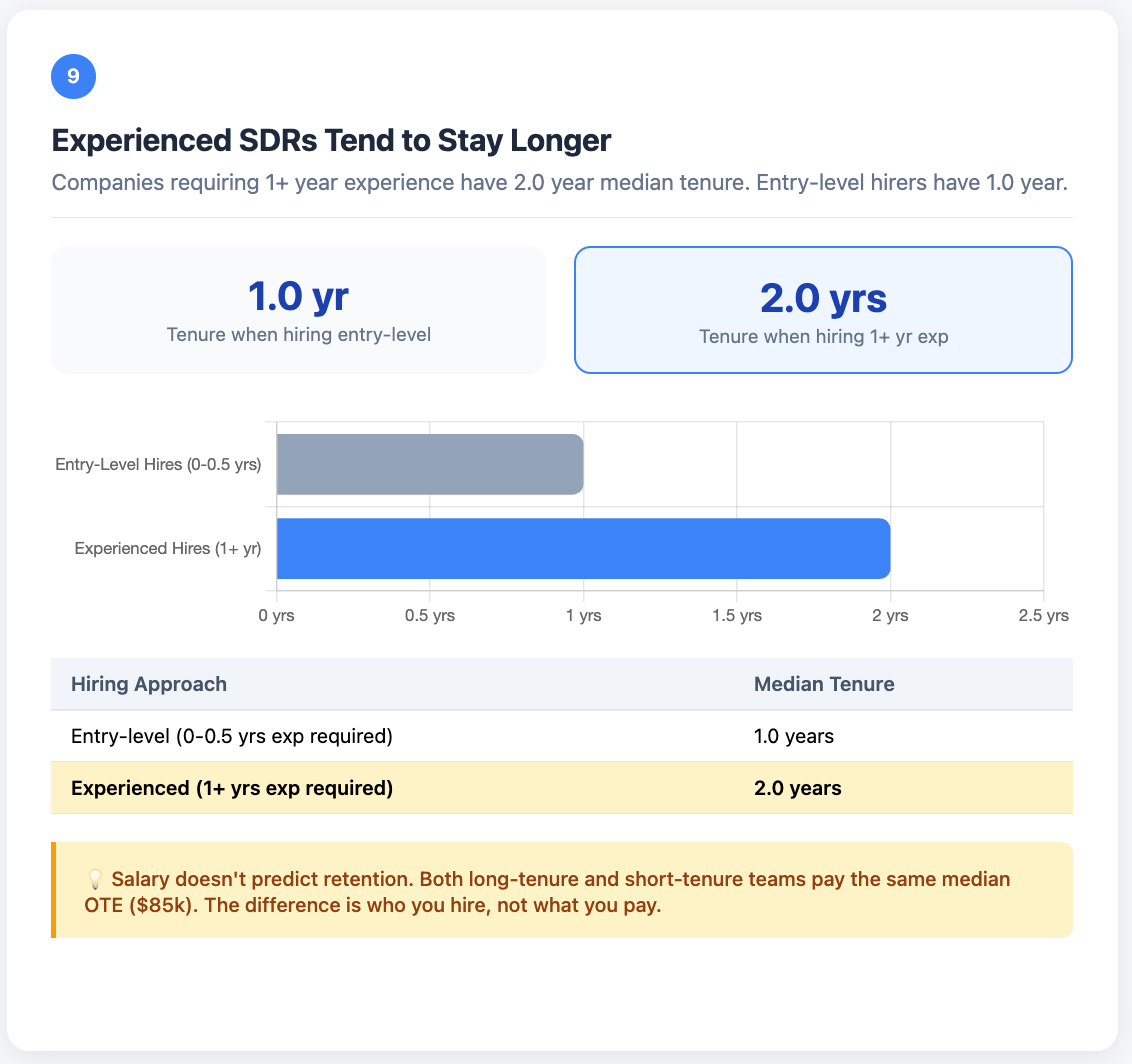Click the Hiring Approach column header
Viewport: 1132px width, 1064px height.
(x=149, y=684)
